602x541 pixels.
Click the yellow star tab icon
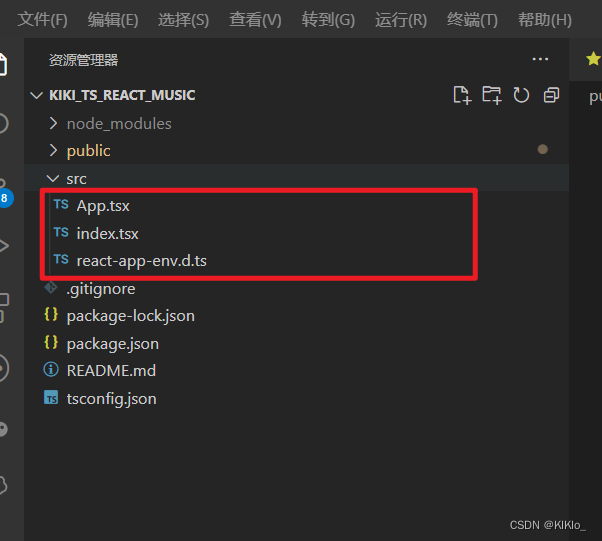[593, 59]
